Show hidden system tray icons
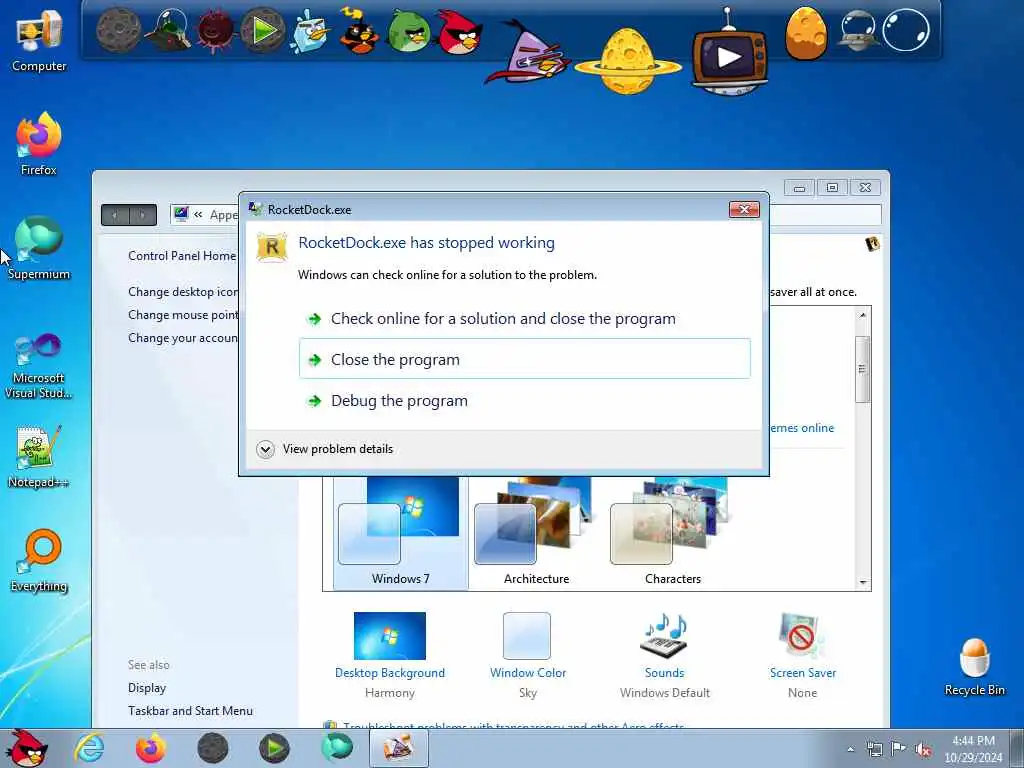This screenshot has height=768, width=1024. (x=850, y=749)
